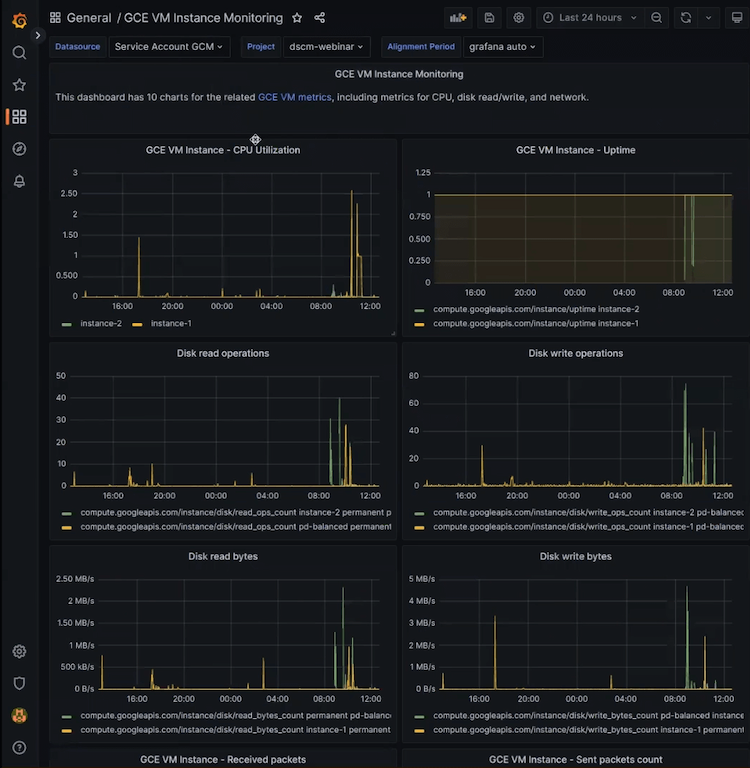
Task: Toggle uptime instance-2 legend series
Action: coord(536,309)
